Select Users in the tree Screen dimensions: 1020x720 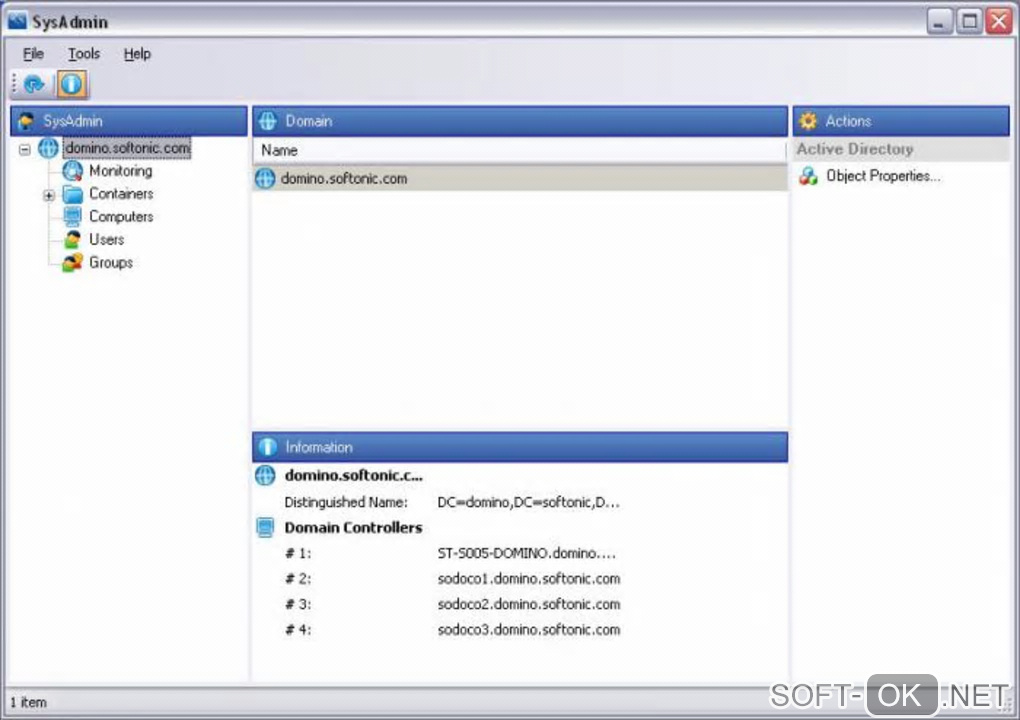click(x=106, y=239)
